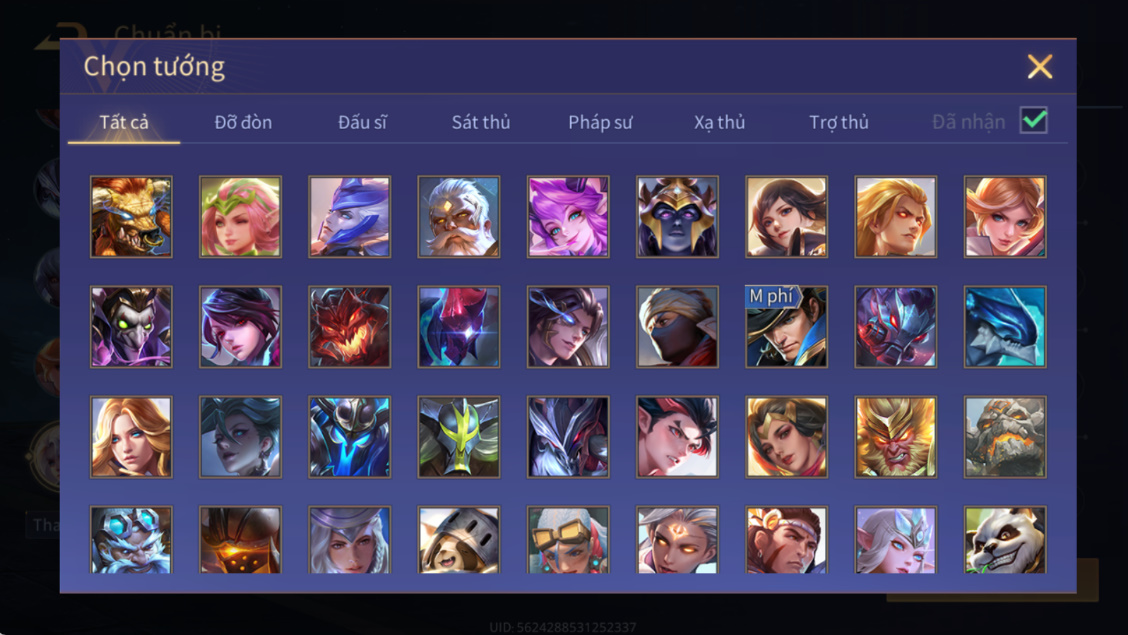
Task: Close the Chọn tướng dialog
Action: (1040, 66)
